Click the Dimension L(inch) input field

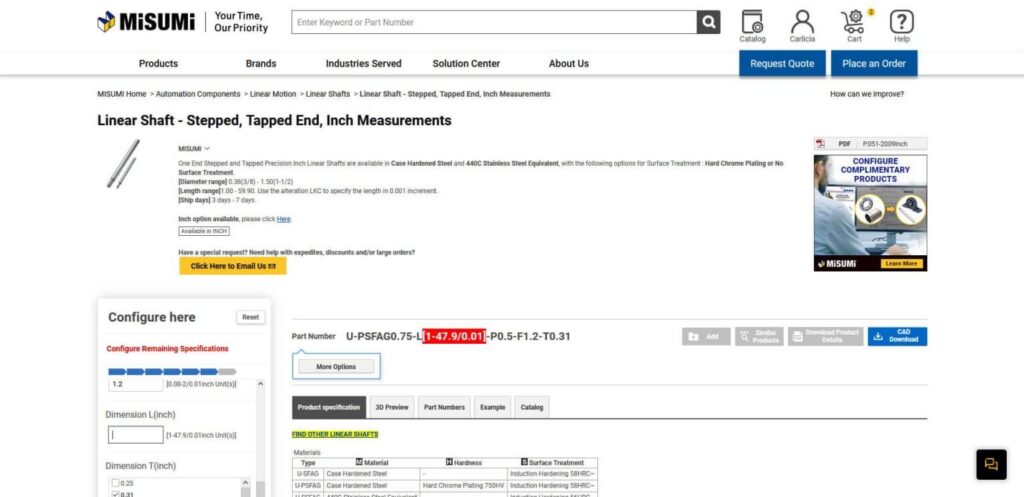(x=135, y=435)
